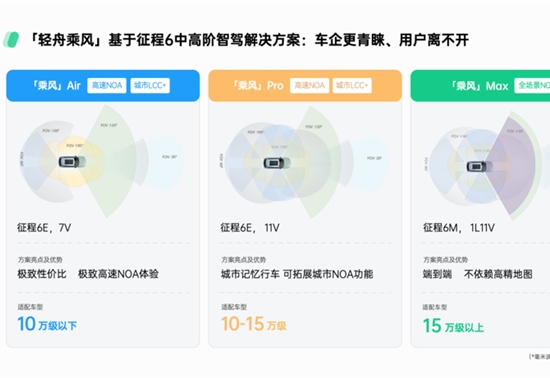Click the 适配车型 label in the Max card
The image size is (550, 378).
point(435,307)
